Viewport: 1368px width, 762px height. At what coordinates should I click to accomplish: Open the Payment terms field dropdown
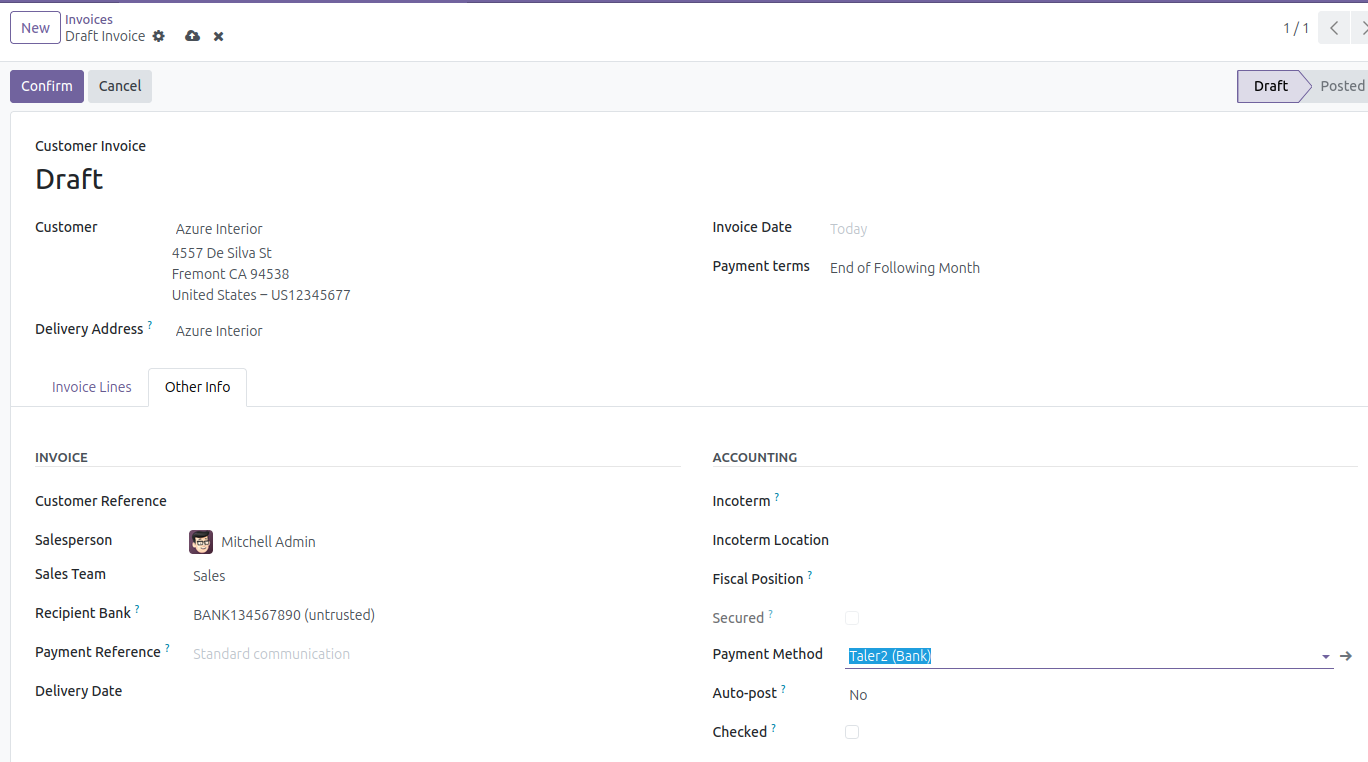click(x=905, y=268)
